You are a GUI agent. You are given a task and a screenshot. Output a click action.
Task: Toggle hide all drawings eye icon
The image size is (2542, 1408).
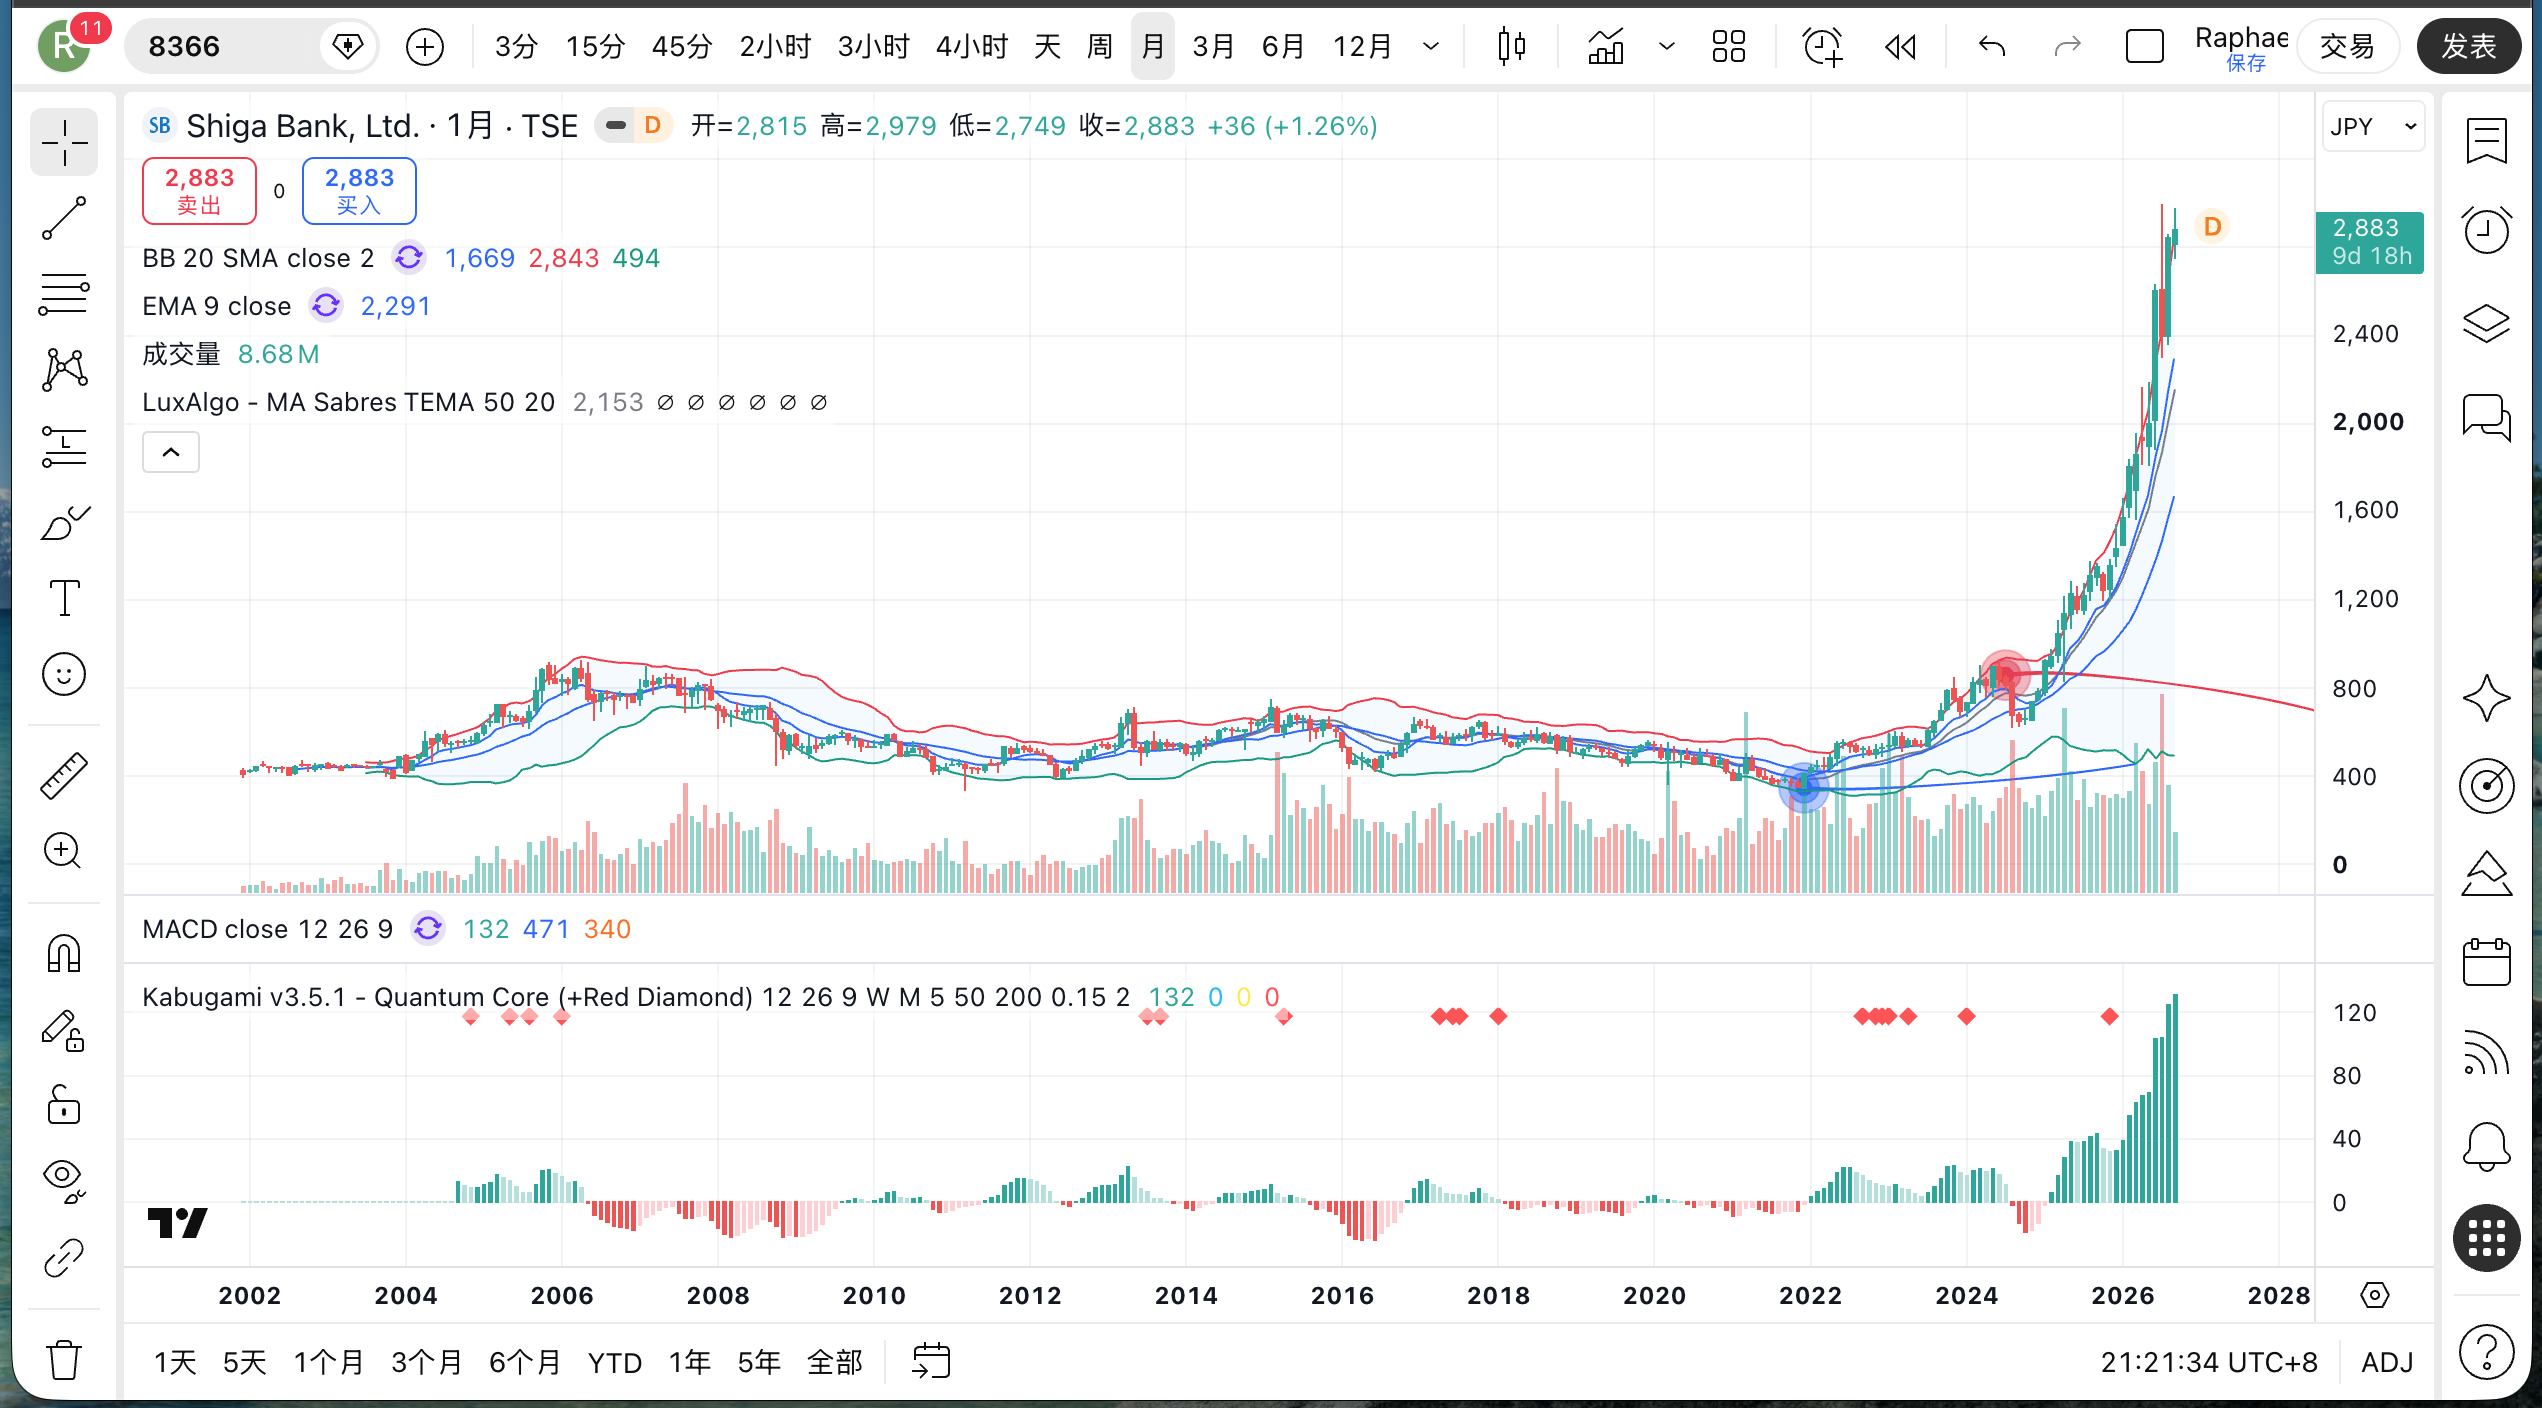pyautogui.click(x=64, y=1181)
